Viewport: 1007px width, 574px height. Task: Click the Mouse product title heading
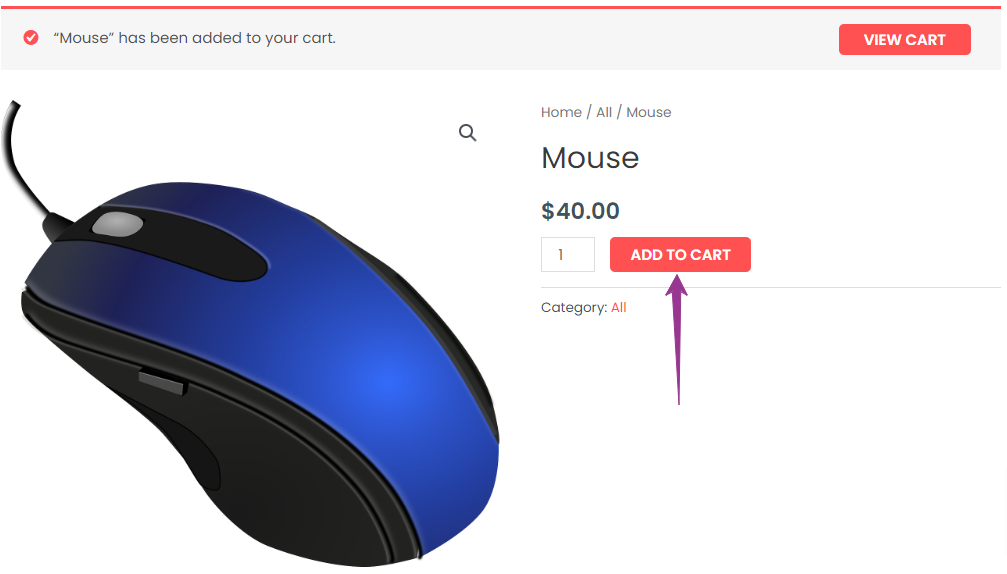coord(590,158)
